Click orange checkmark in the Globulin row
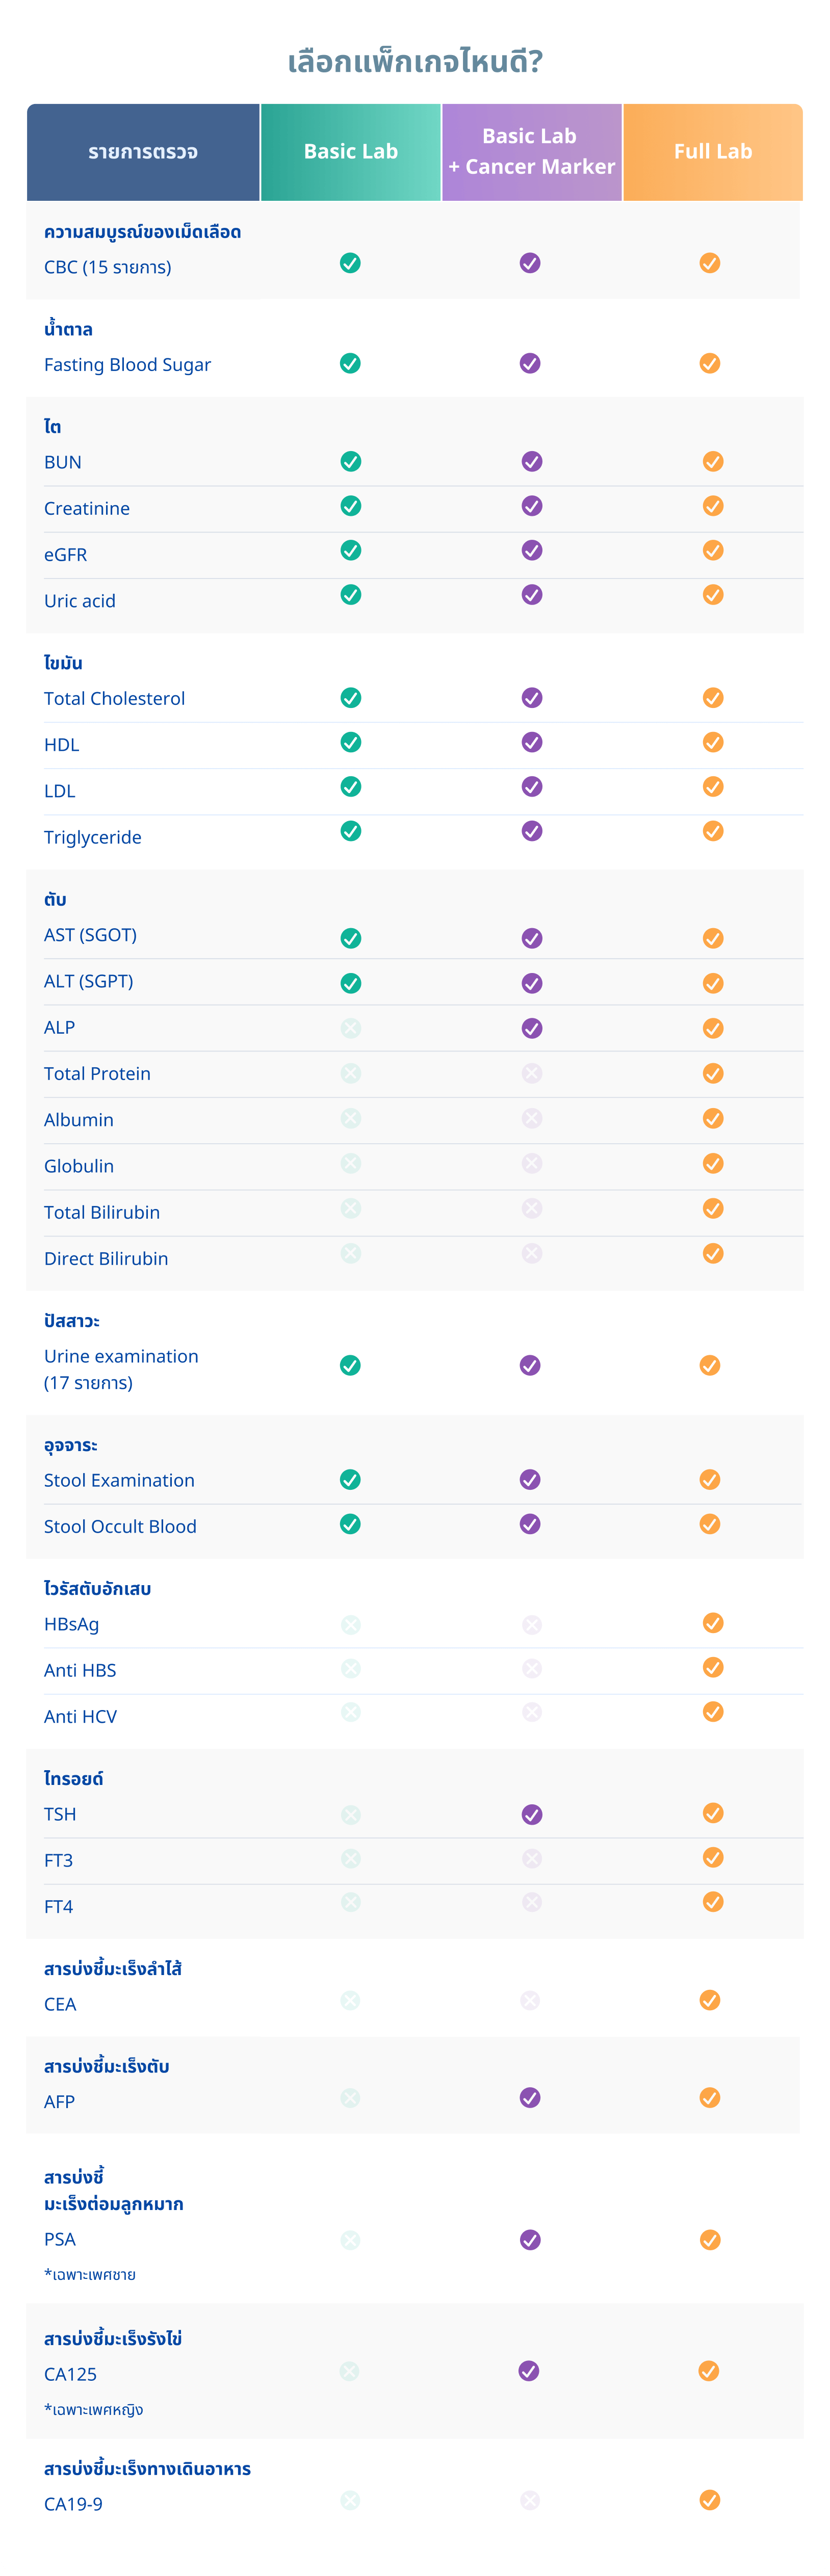Image resolution: width=830 pixels, height=2576 pixels. coord(713,1163)
